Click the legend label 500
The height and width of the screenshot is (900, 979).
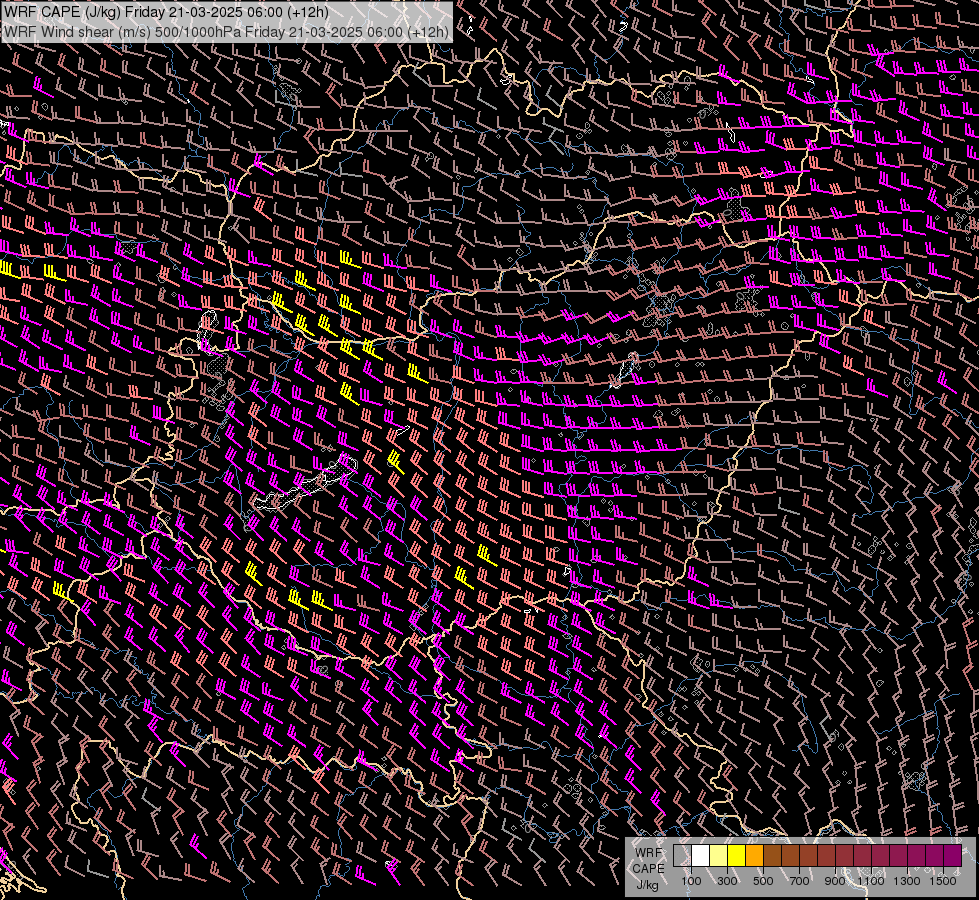click(763, 881)
